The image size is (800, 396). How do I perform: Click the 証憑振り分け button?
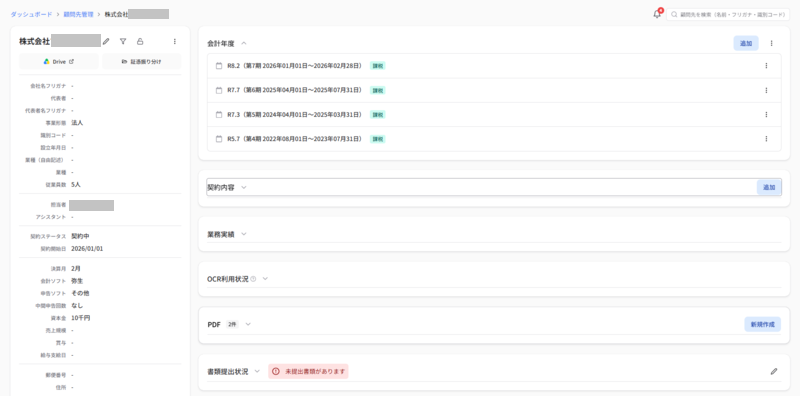pyautogui.click(x=141, y=61)
